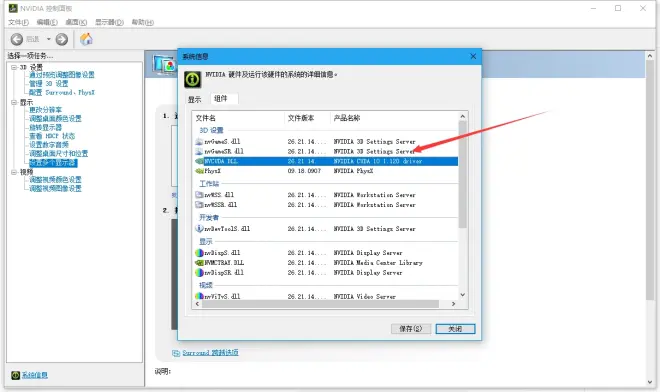This screenshot has width=660, height=392.
Task: Select the highlighted multi-display tree item
Action: click(53, 163)
